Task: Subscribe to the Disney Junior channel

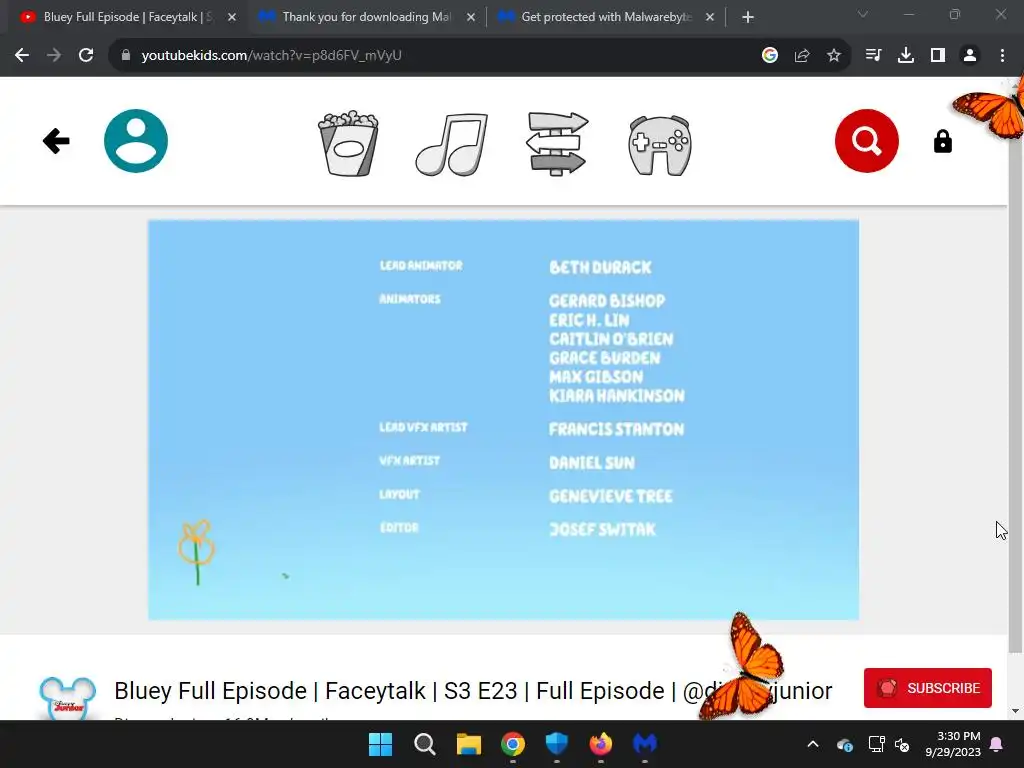Action: tap(927, 688)
